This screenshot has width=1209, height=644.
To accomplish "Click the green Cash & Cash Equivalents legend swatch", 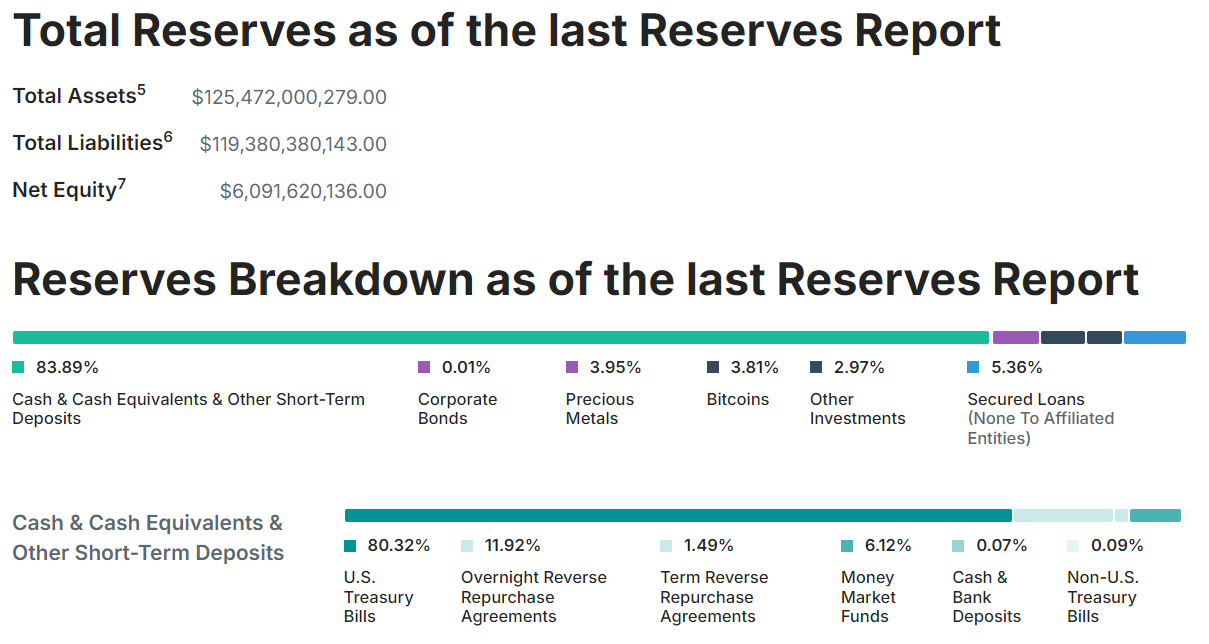I will point(18,367).
